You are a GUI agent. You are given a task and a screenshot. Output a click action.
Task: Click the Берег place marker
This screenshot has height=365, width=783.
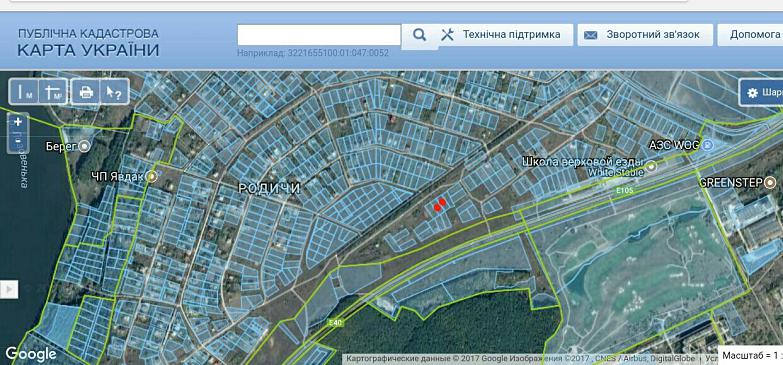click(85, 146)
